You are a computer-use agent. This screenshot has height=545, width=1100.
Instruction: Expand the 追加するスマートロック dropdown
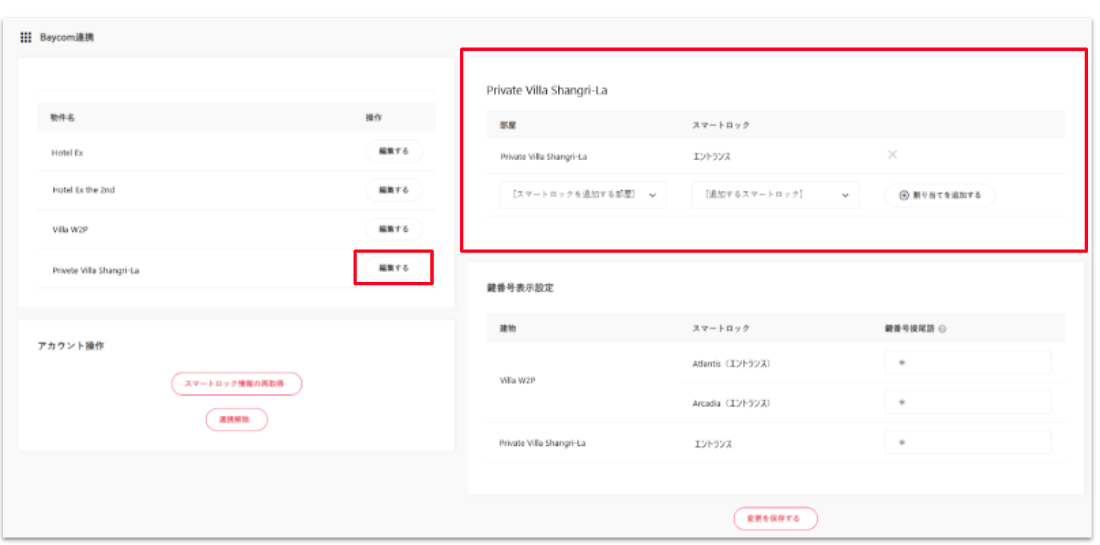coord(775,195)
